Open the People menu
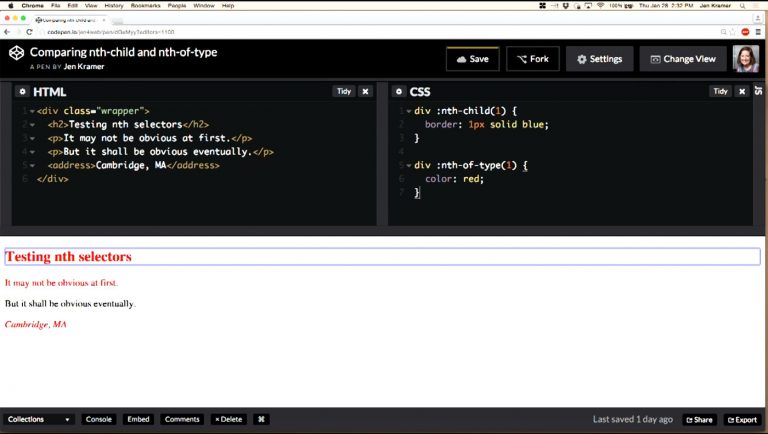This screenshot has width=768, height=434. 177,5
